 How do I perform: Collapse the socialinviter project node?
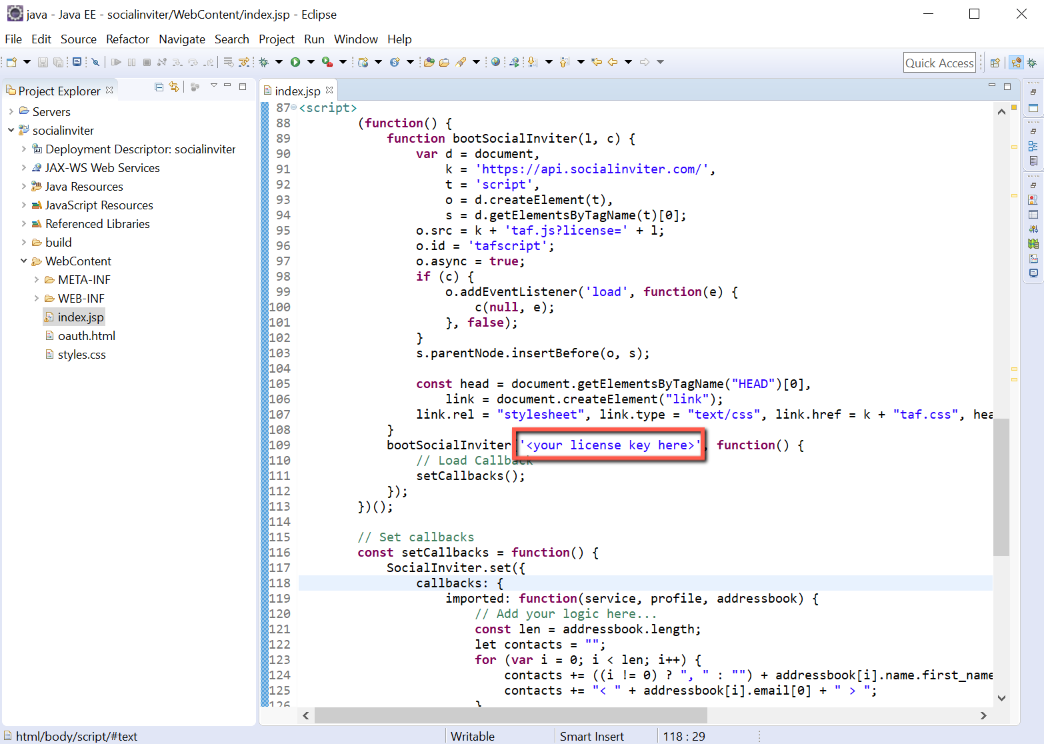pos(11,130)
